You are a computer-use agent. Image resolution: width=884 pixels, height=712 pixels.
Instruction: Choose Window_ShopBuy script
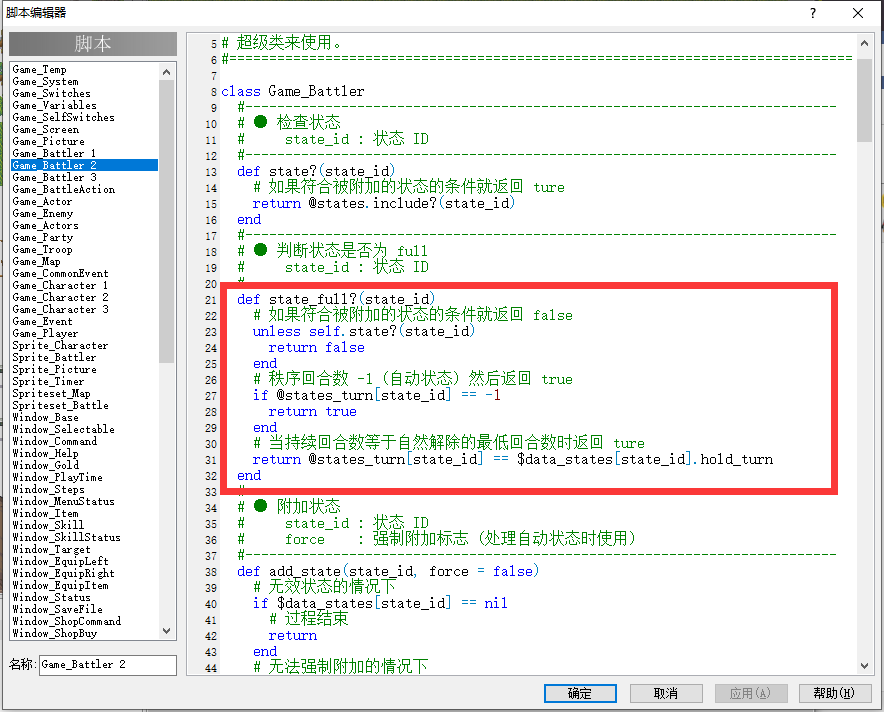[x=55, y=633]
